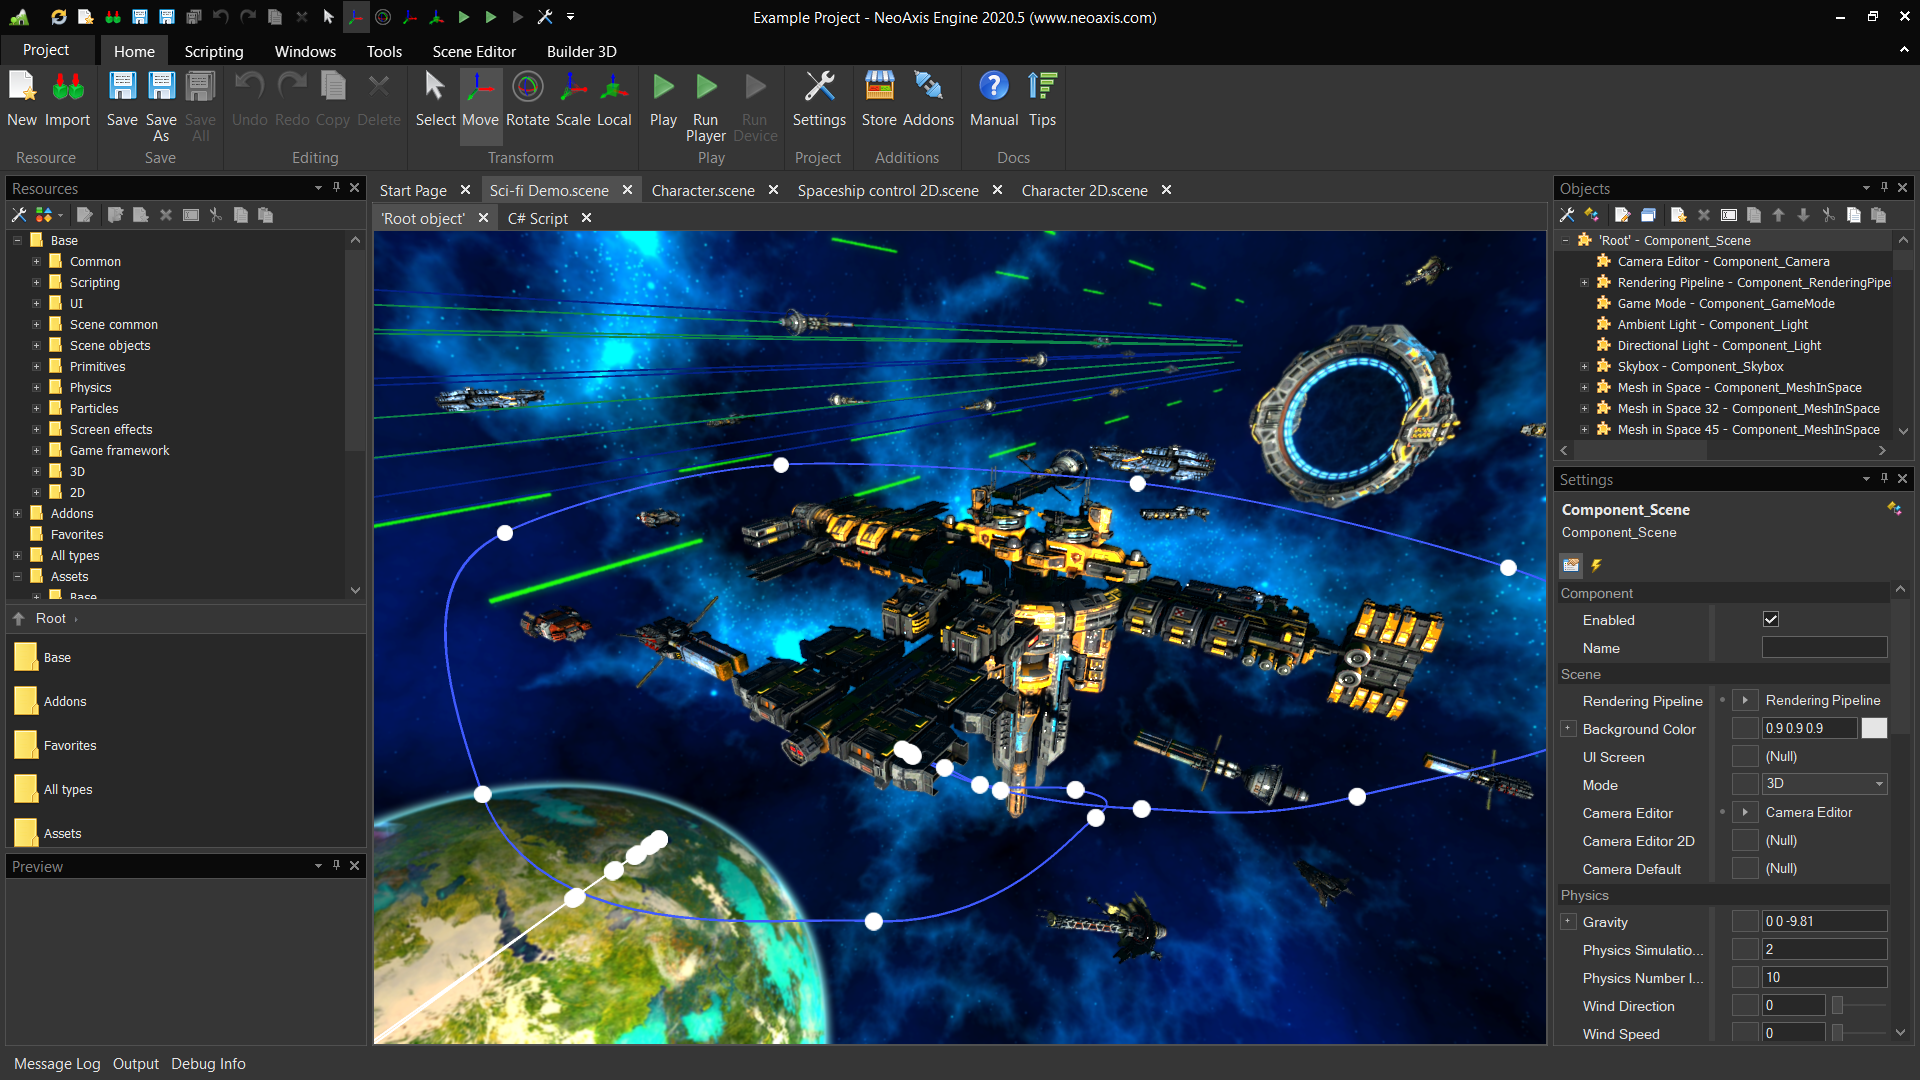The width and height of the screenshot is (1920, 1080).
Task: Toggle Enabled checkbox for Component
Action: (x=1771, y=618)
